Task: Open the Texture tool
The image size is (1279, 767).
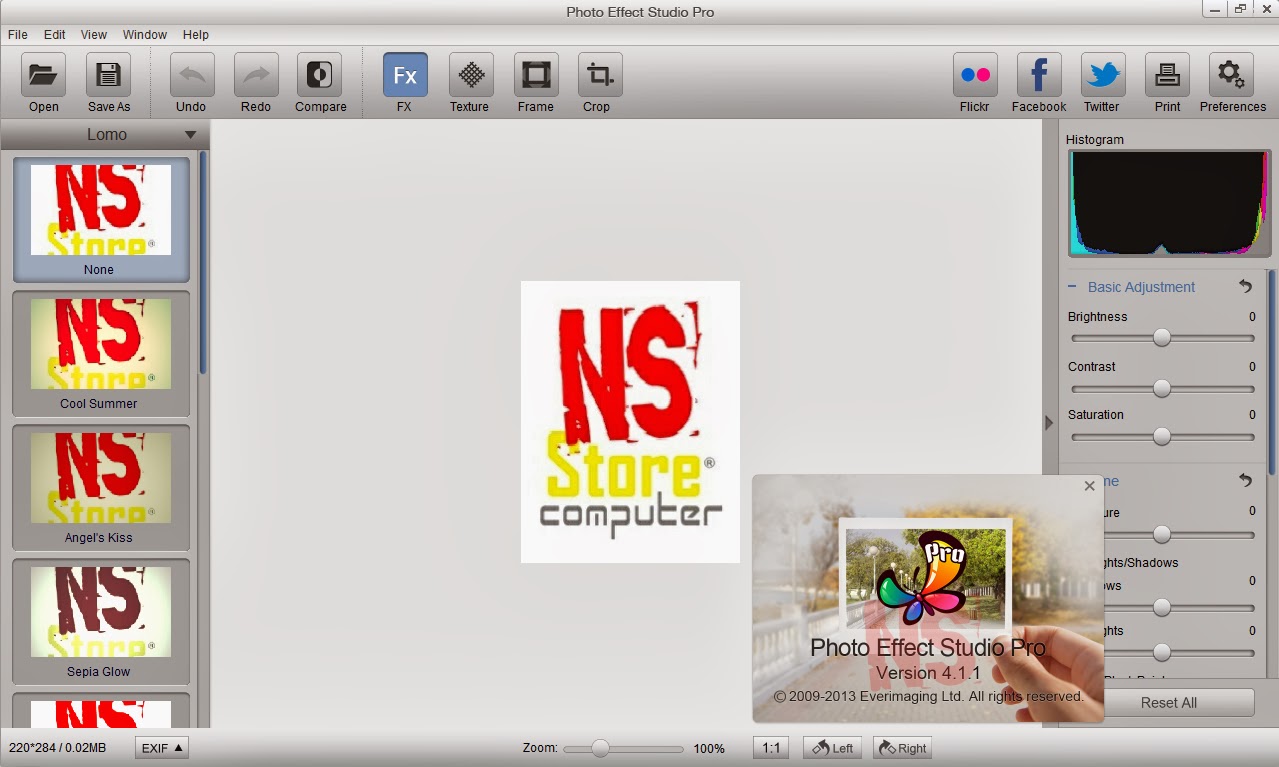Action: 471,75
